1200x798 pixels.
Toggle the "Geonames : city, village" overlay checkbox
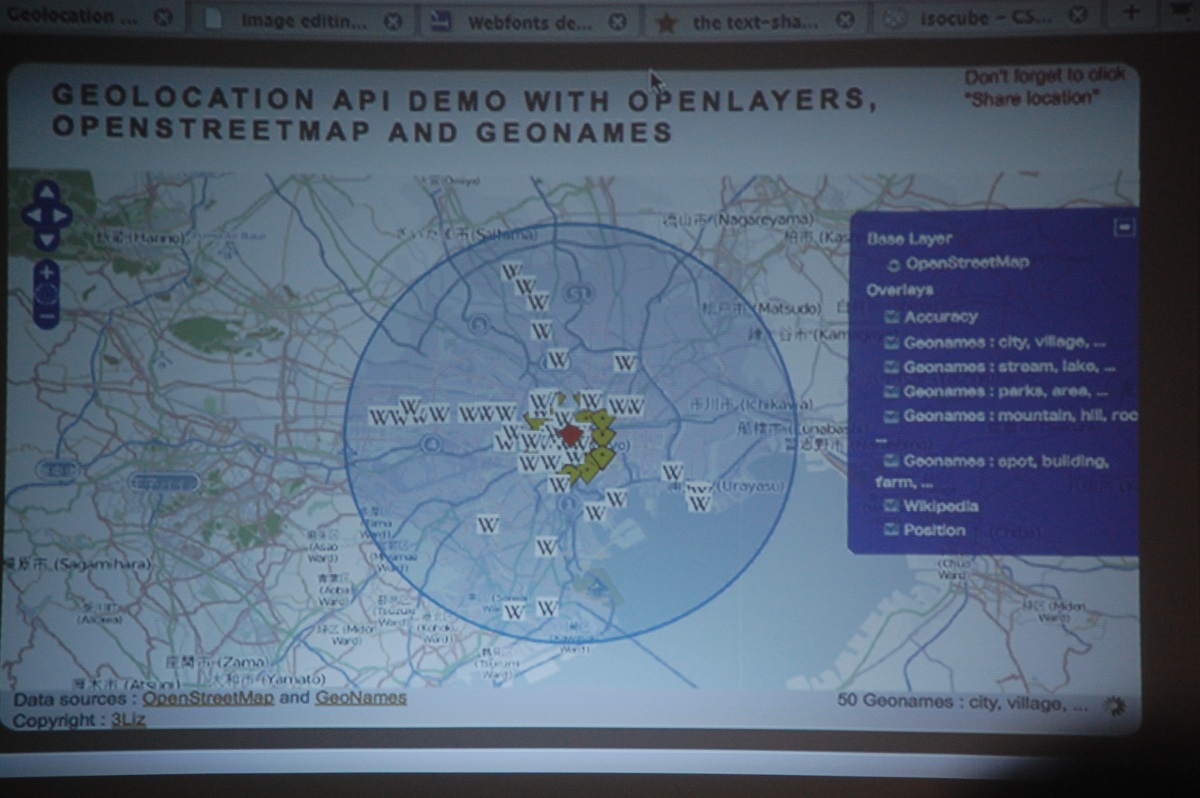(892, 342)
